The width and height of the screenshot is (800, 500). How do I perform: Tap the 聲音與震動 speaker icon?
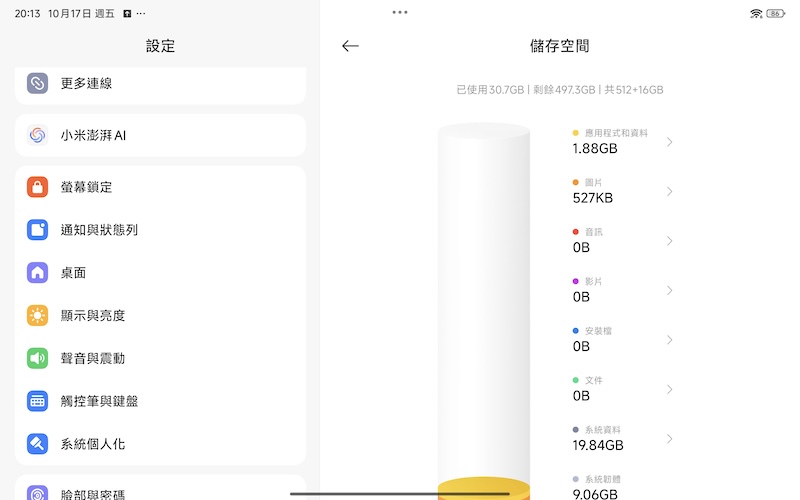38,358
